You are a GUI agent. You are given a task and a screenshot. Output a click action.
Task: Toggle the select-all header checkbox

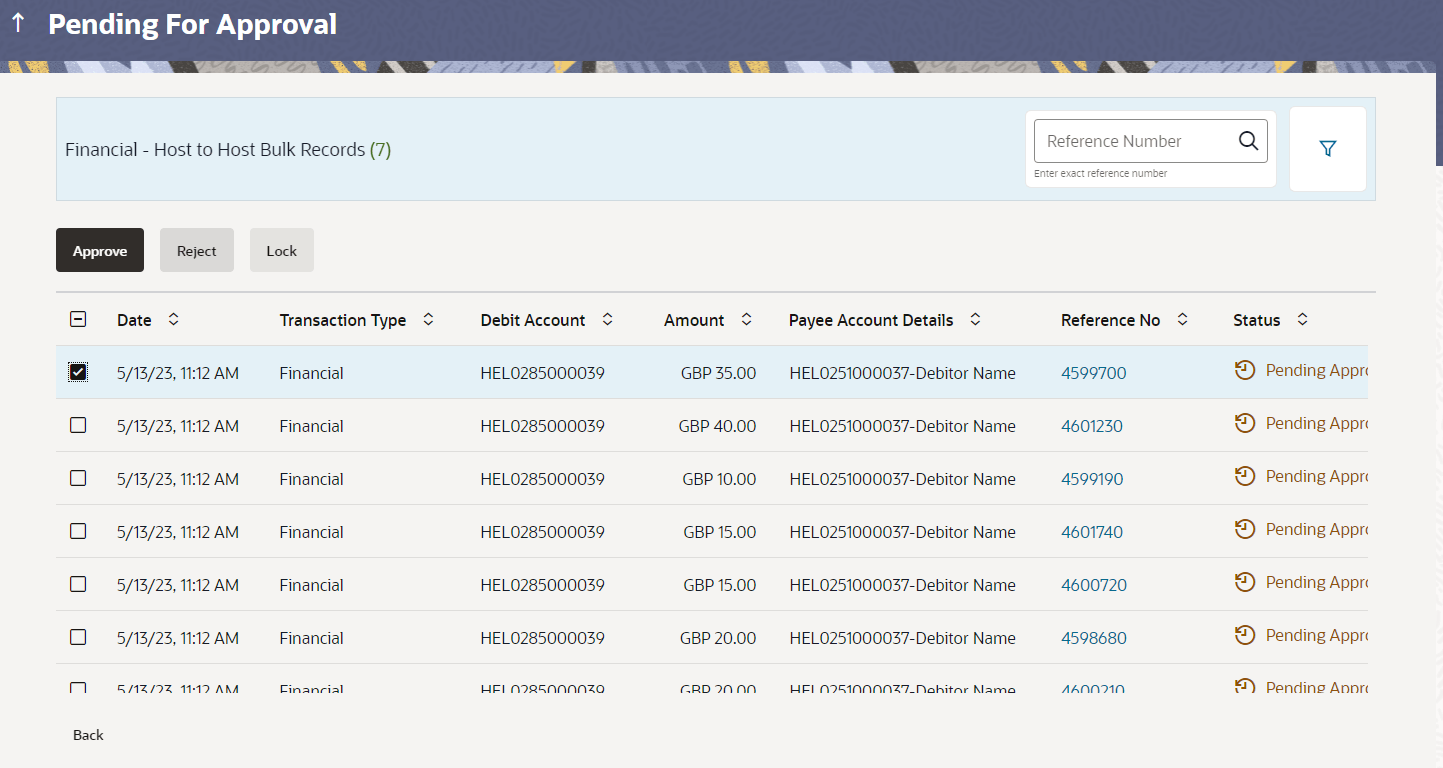pos(78,320)
